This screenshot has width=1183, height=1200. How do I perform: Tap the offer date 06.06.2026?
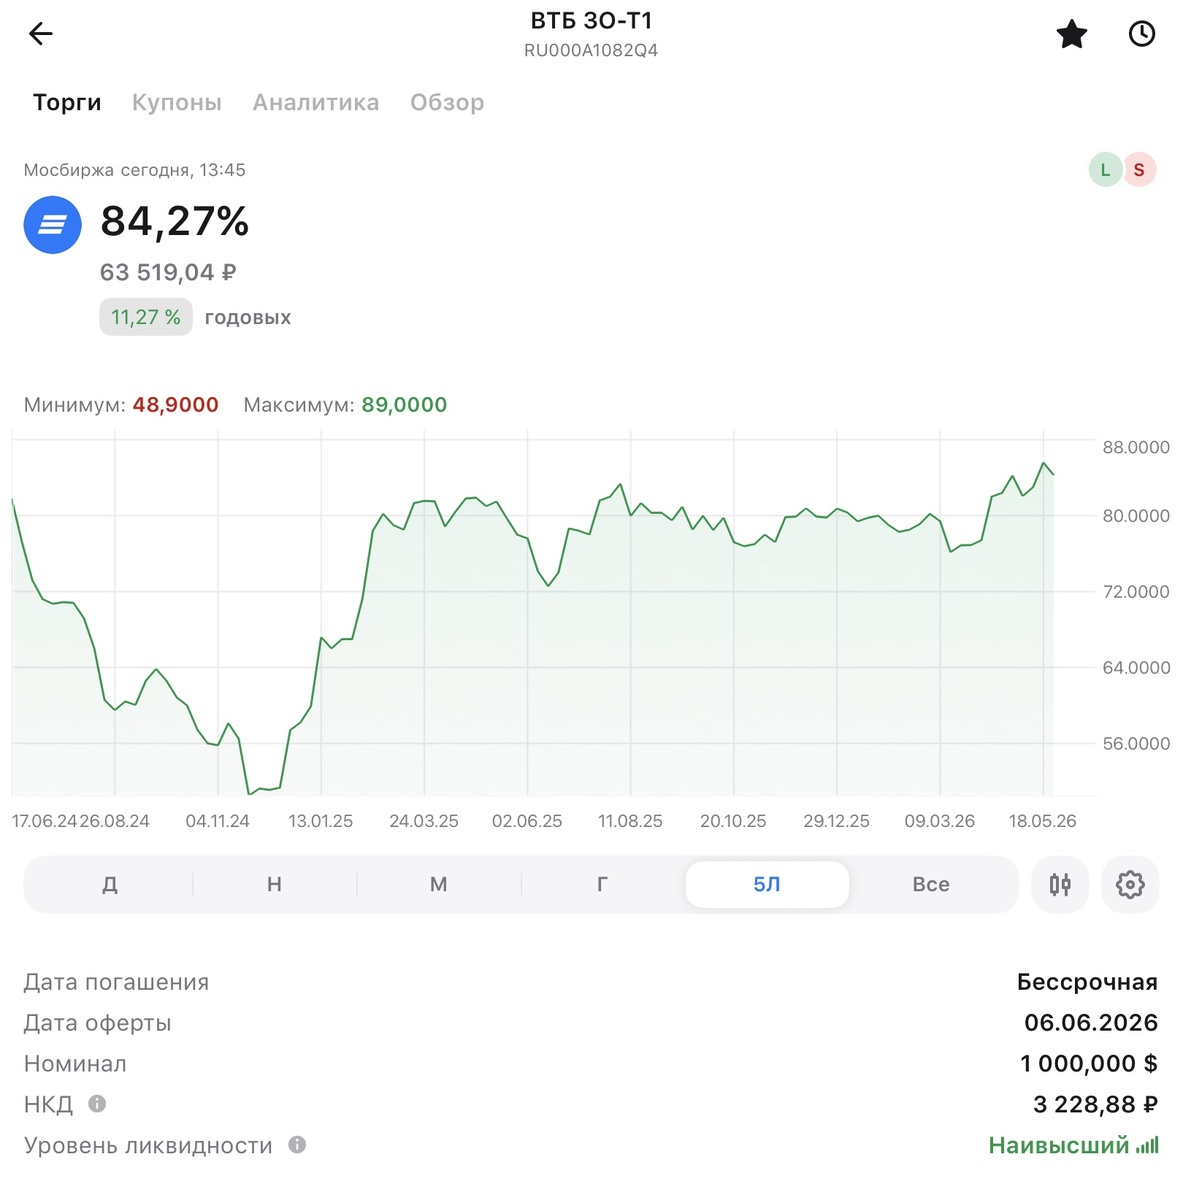[1091, 1023]
